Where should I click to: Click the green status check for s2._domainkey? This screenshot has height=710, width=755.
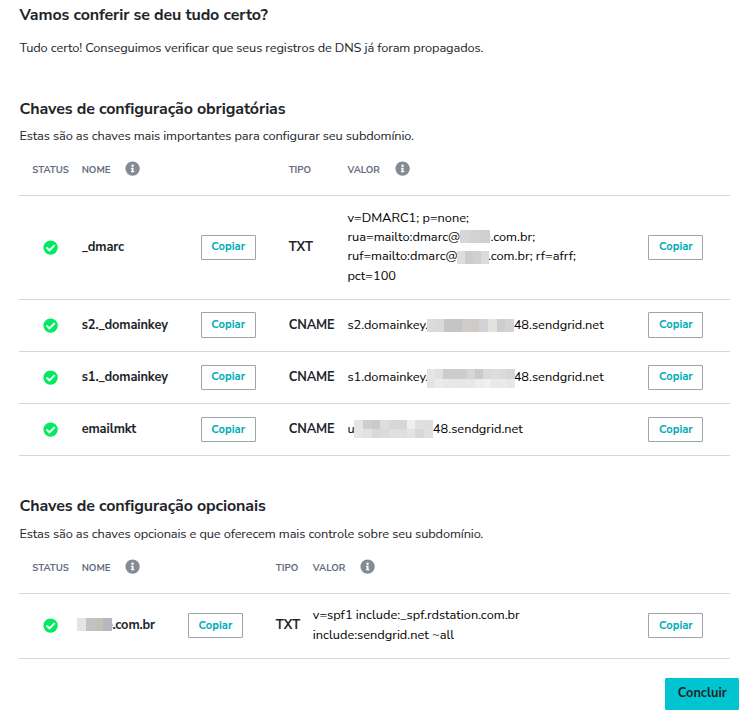pos(51,325)
